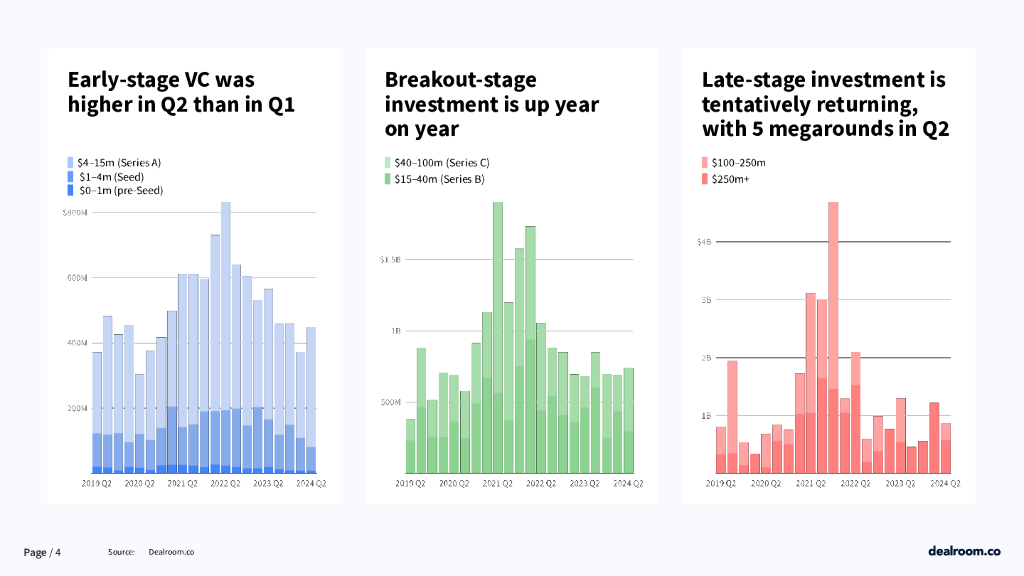The width and height of the screenshot is (1024, 576).
Task: Click the dealroom.co logo
Action: coord(964,551)
